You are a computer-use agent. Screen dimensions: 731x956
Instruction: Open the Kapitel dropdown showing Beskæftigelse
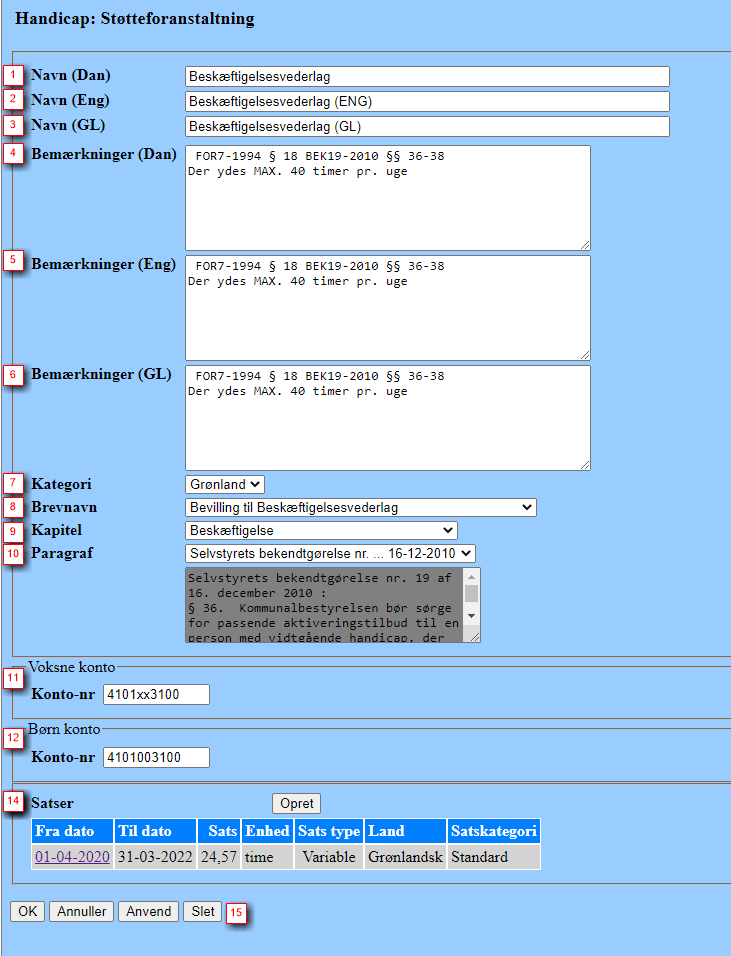tap(321, 531)
